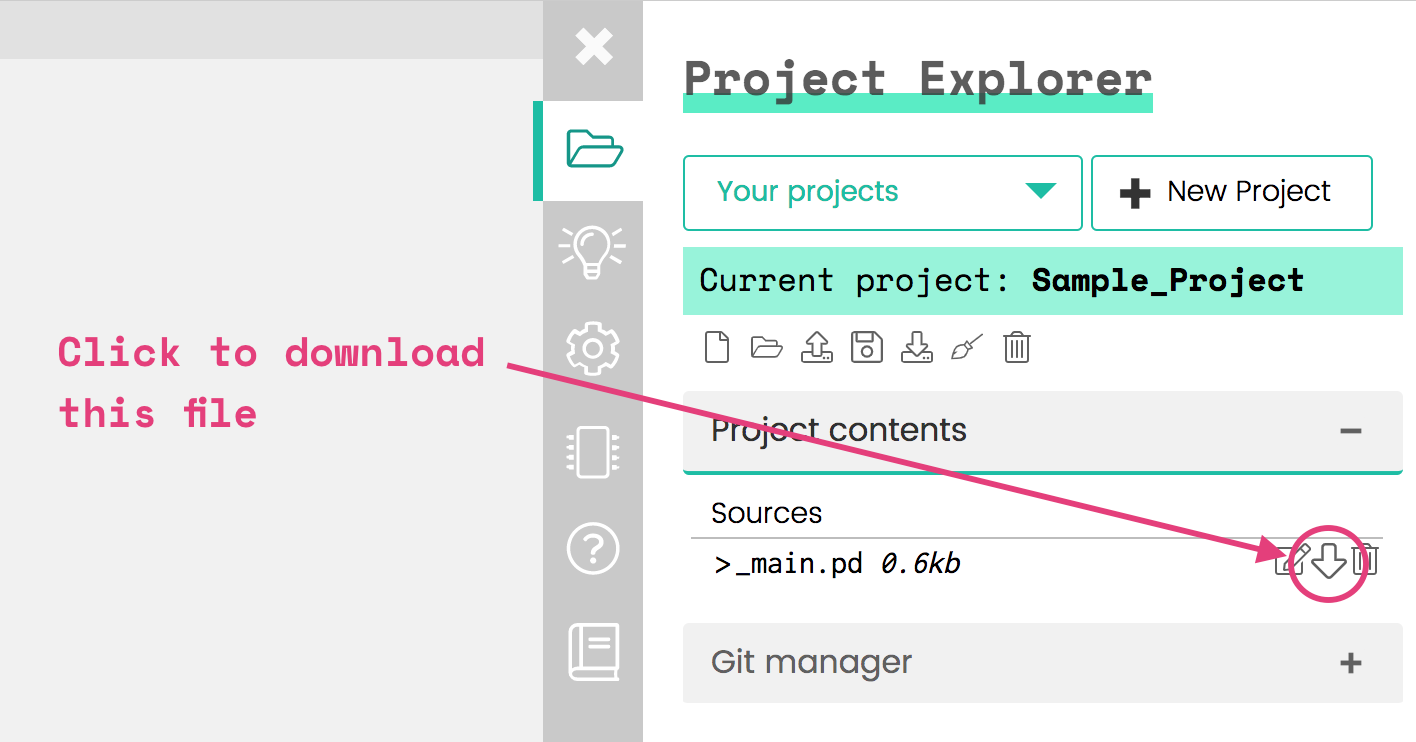Open the Project Explorer folder tab
The image size is (1416, 742).
click(x=594, y=149)
